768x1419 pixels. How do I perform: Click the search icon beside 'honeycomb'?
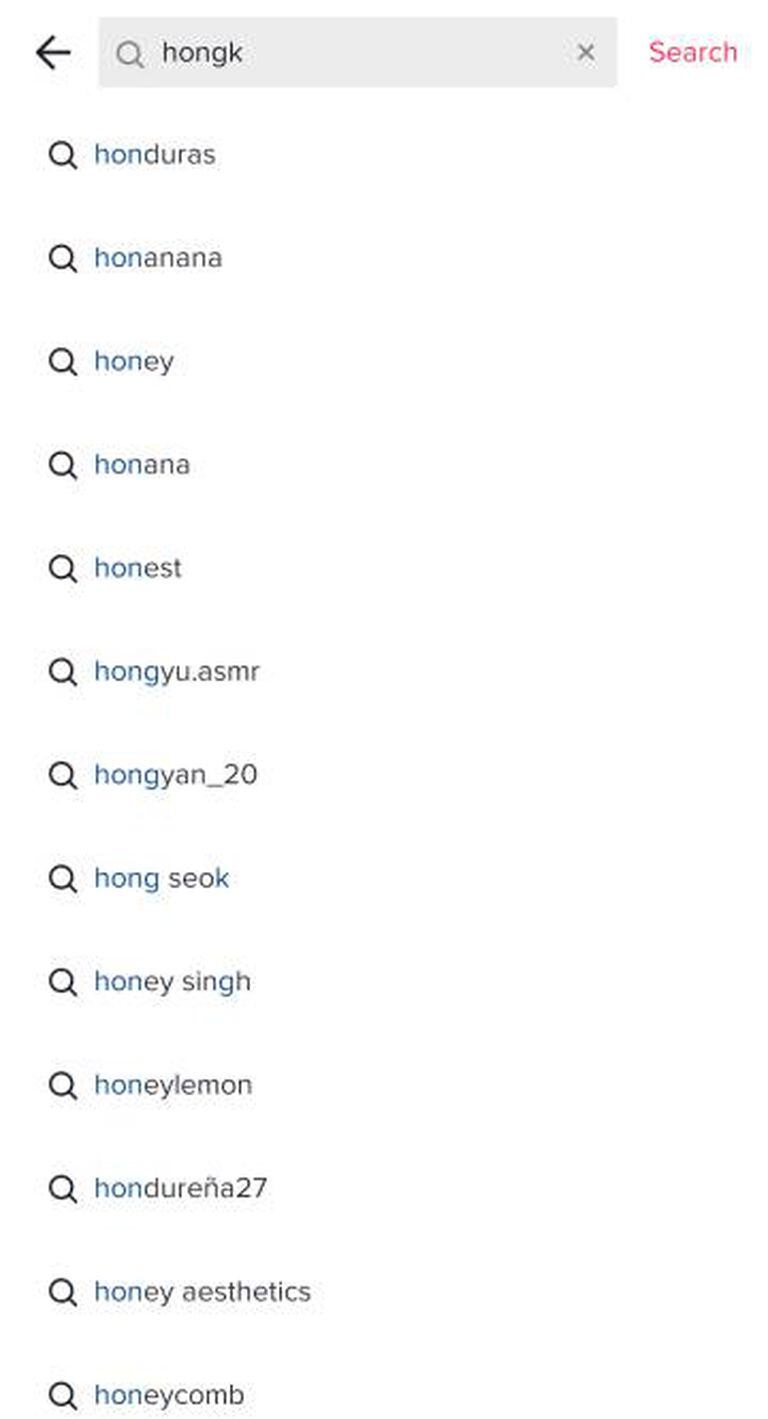pyautogui.click(x=63, y=1395)
